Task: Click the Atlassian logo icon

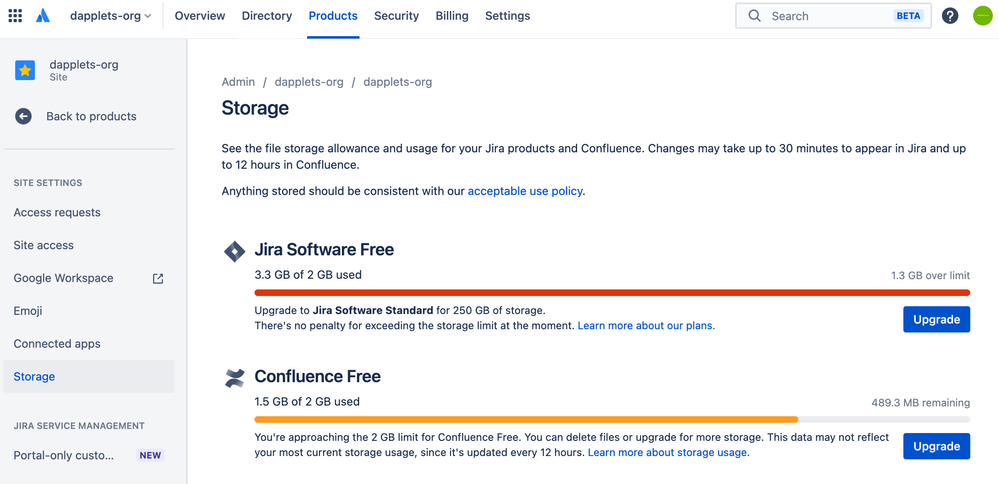Action: pyautogui.click(x=43, y=16)
